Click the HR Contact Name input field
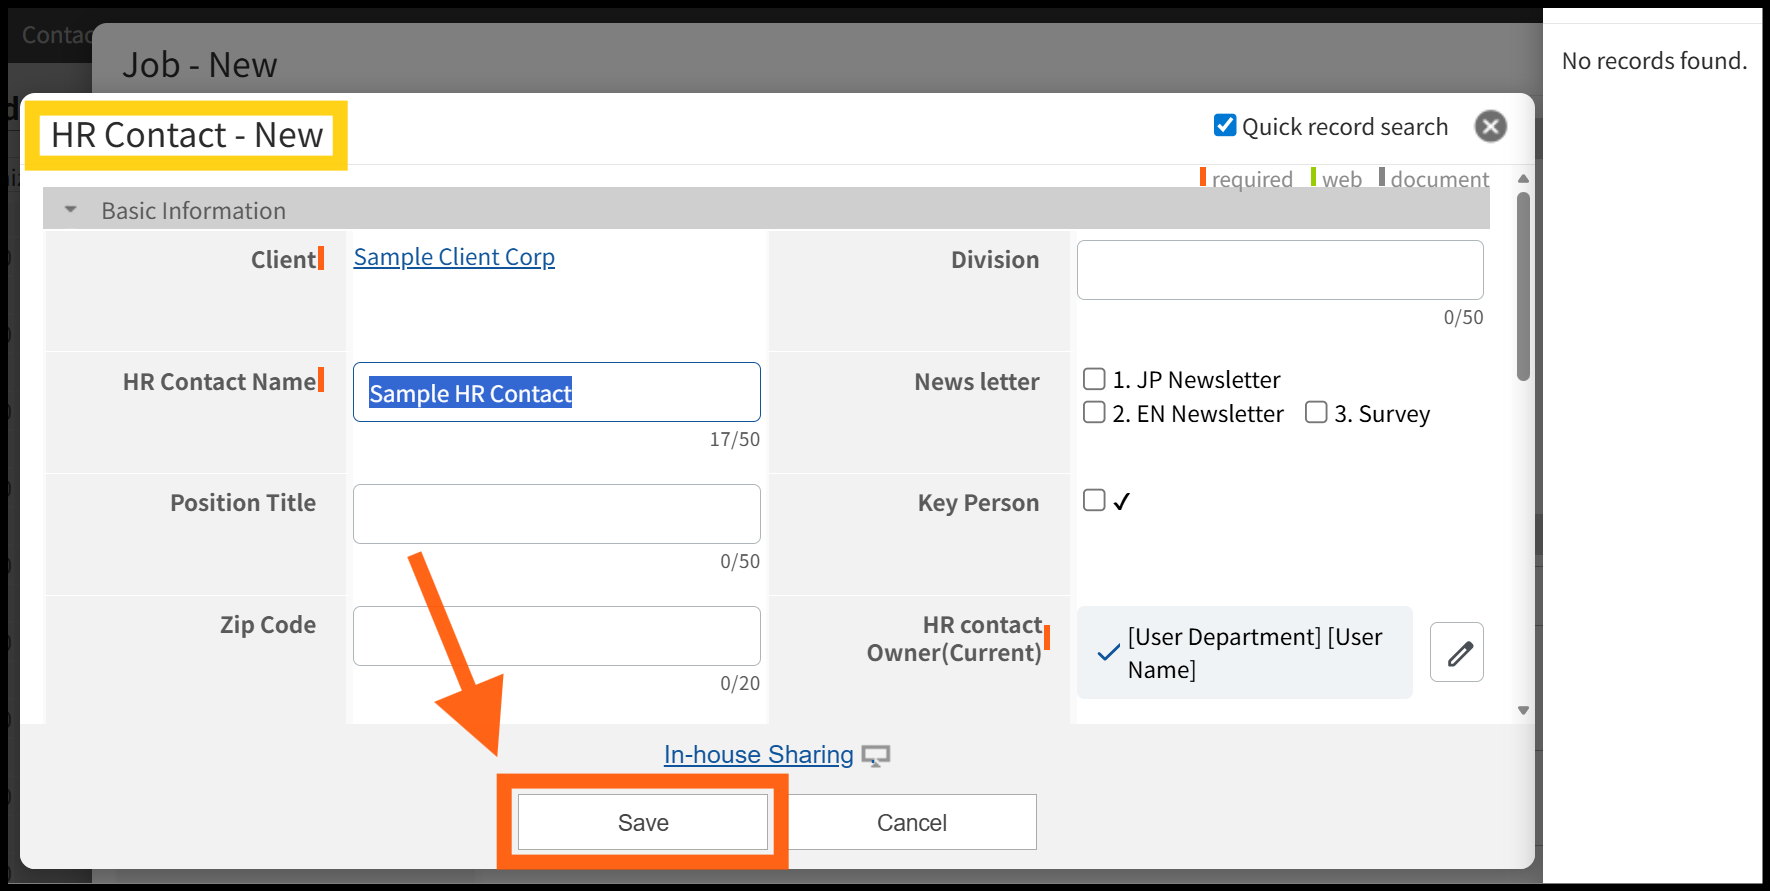The height and width of the screenshot is (891, 1770). click(x=556, y=392)
